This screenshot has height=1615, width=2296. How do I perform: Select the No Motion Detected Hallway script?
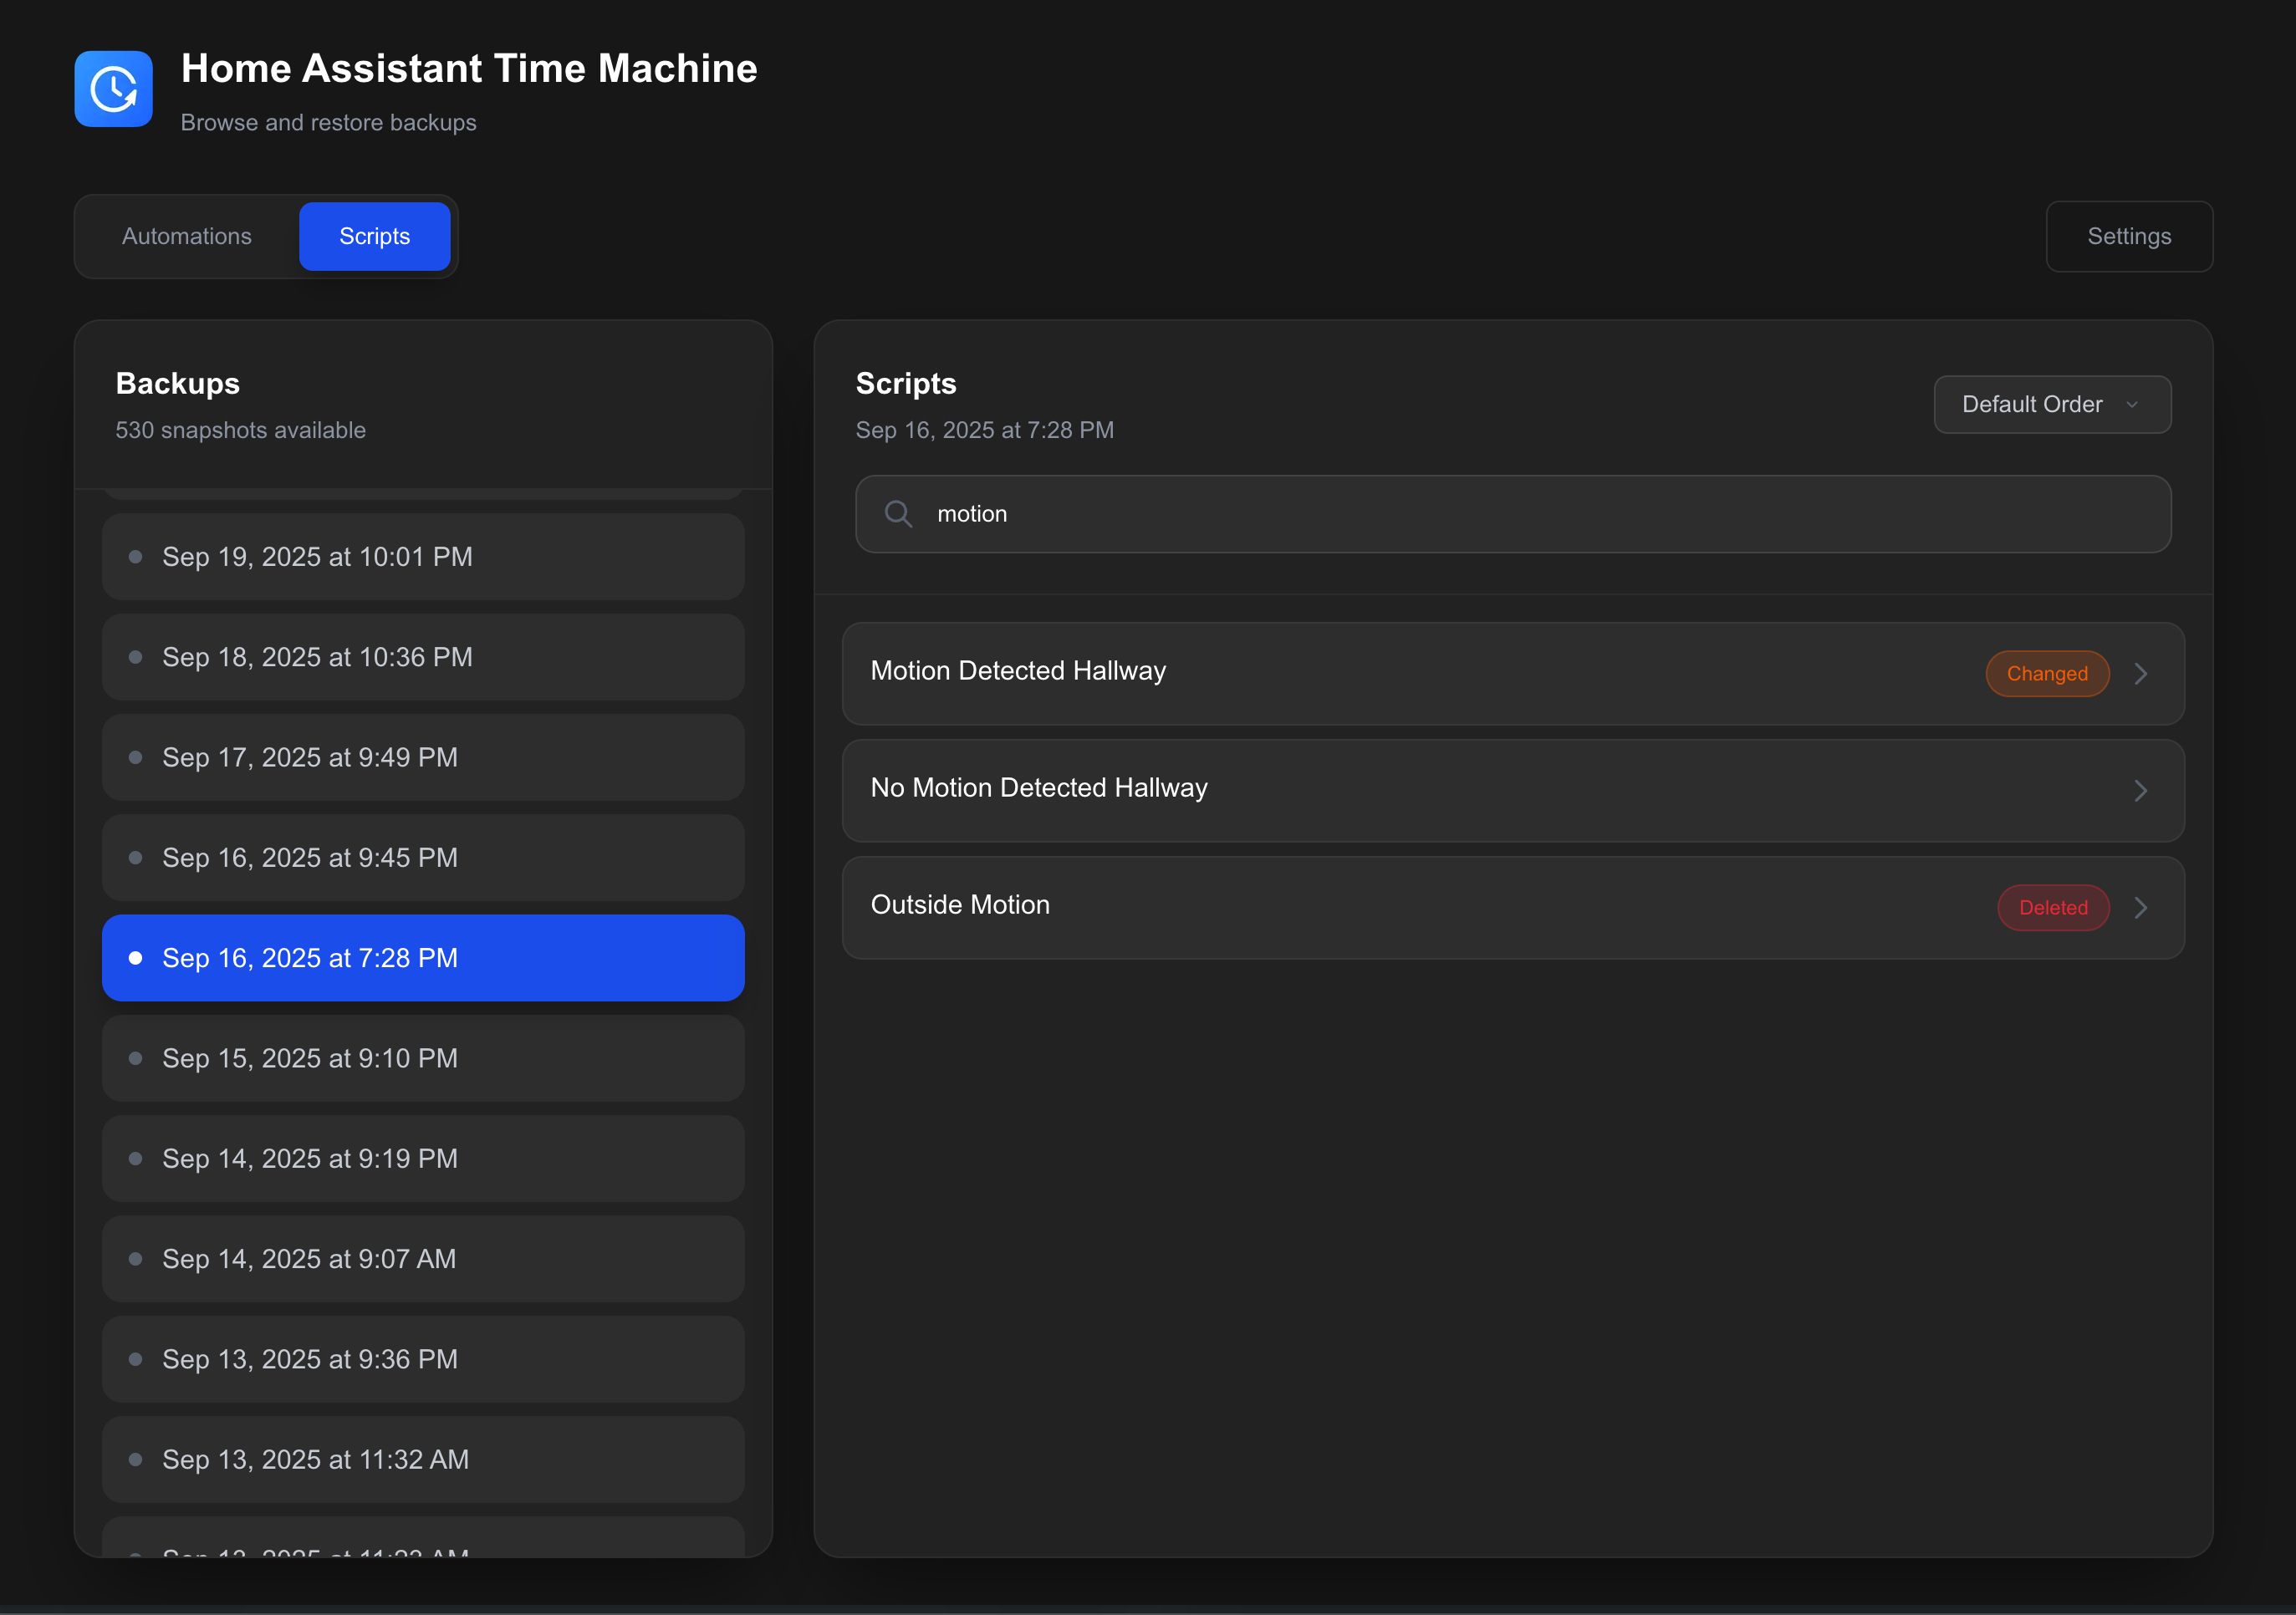1513,791
